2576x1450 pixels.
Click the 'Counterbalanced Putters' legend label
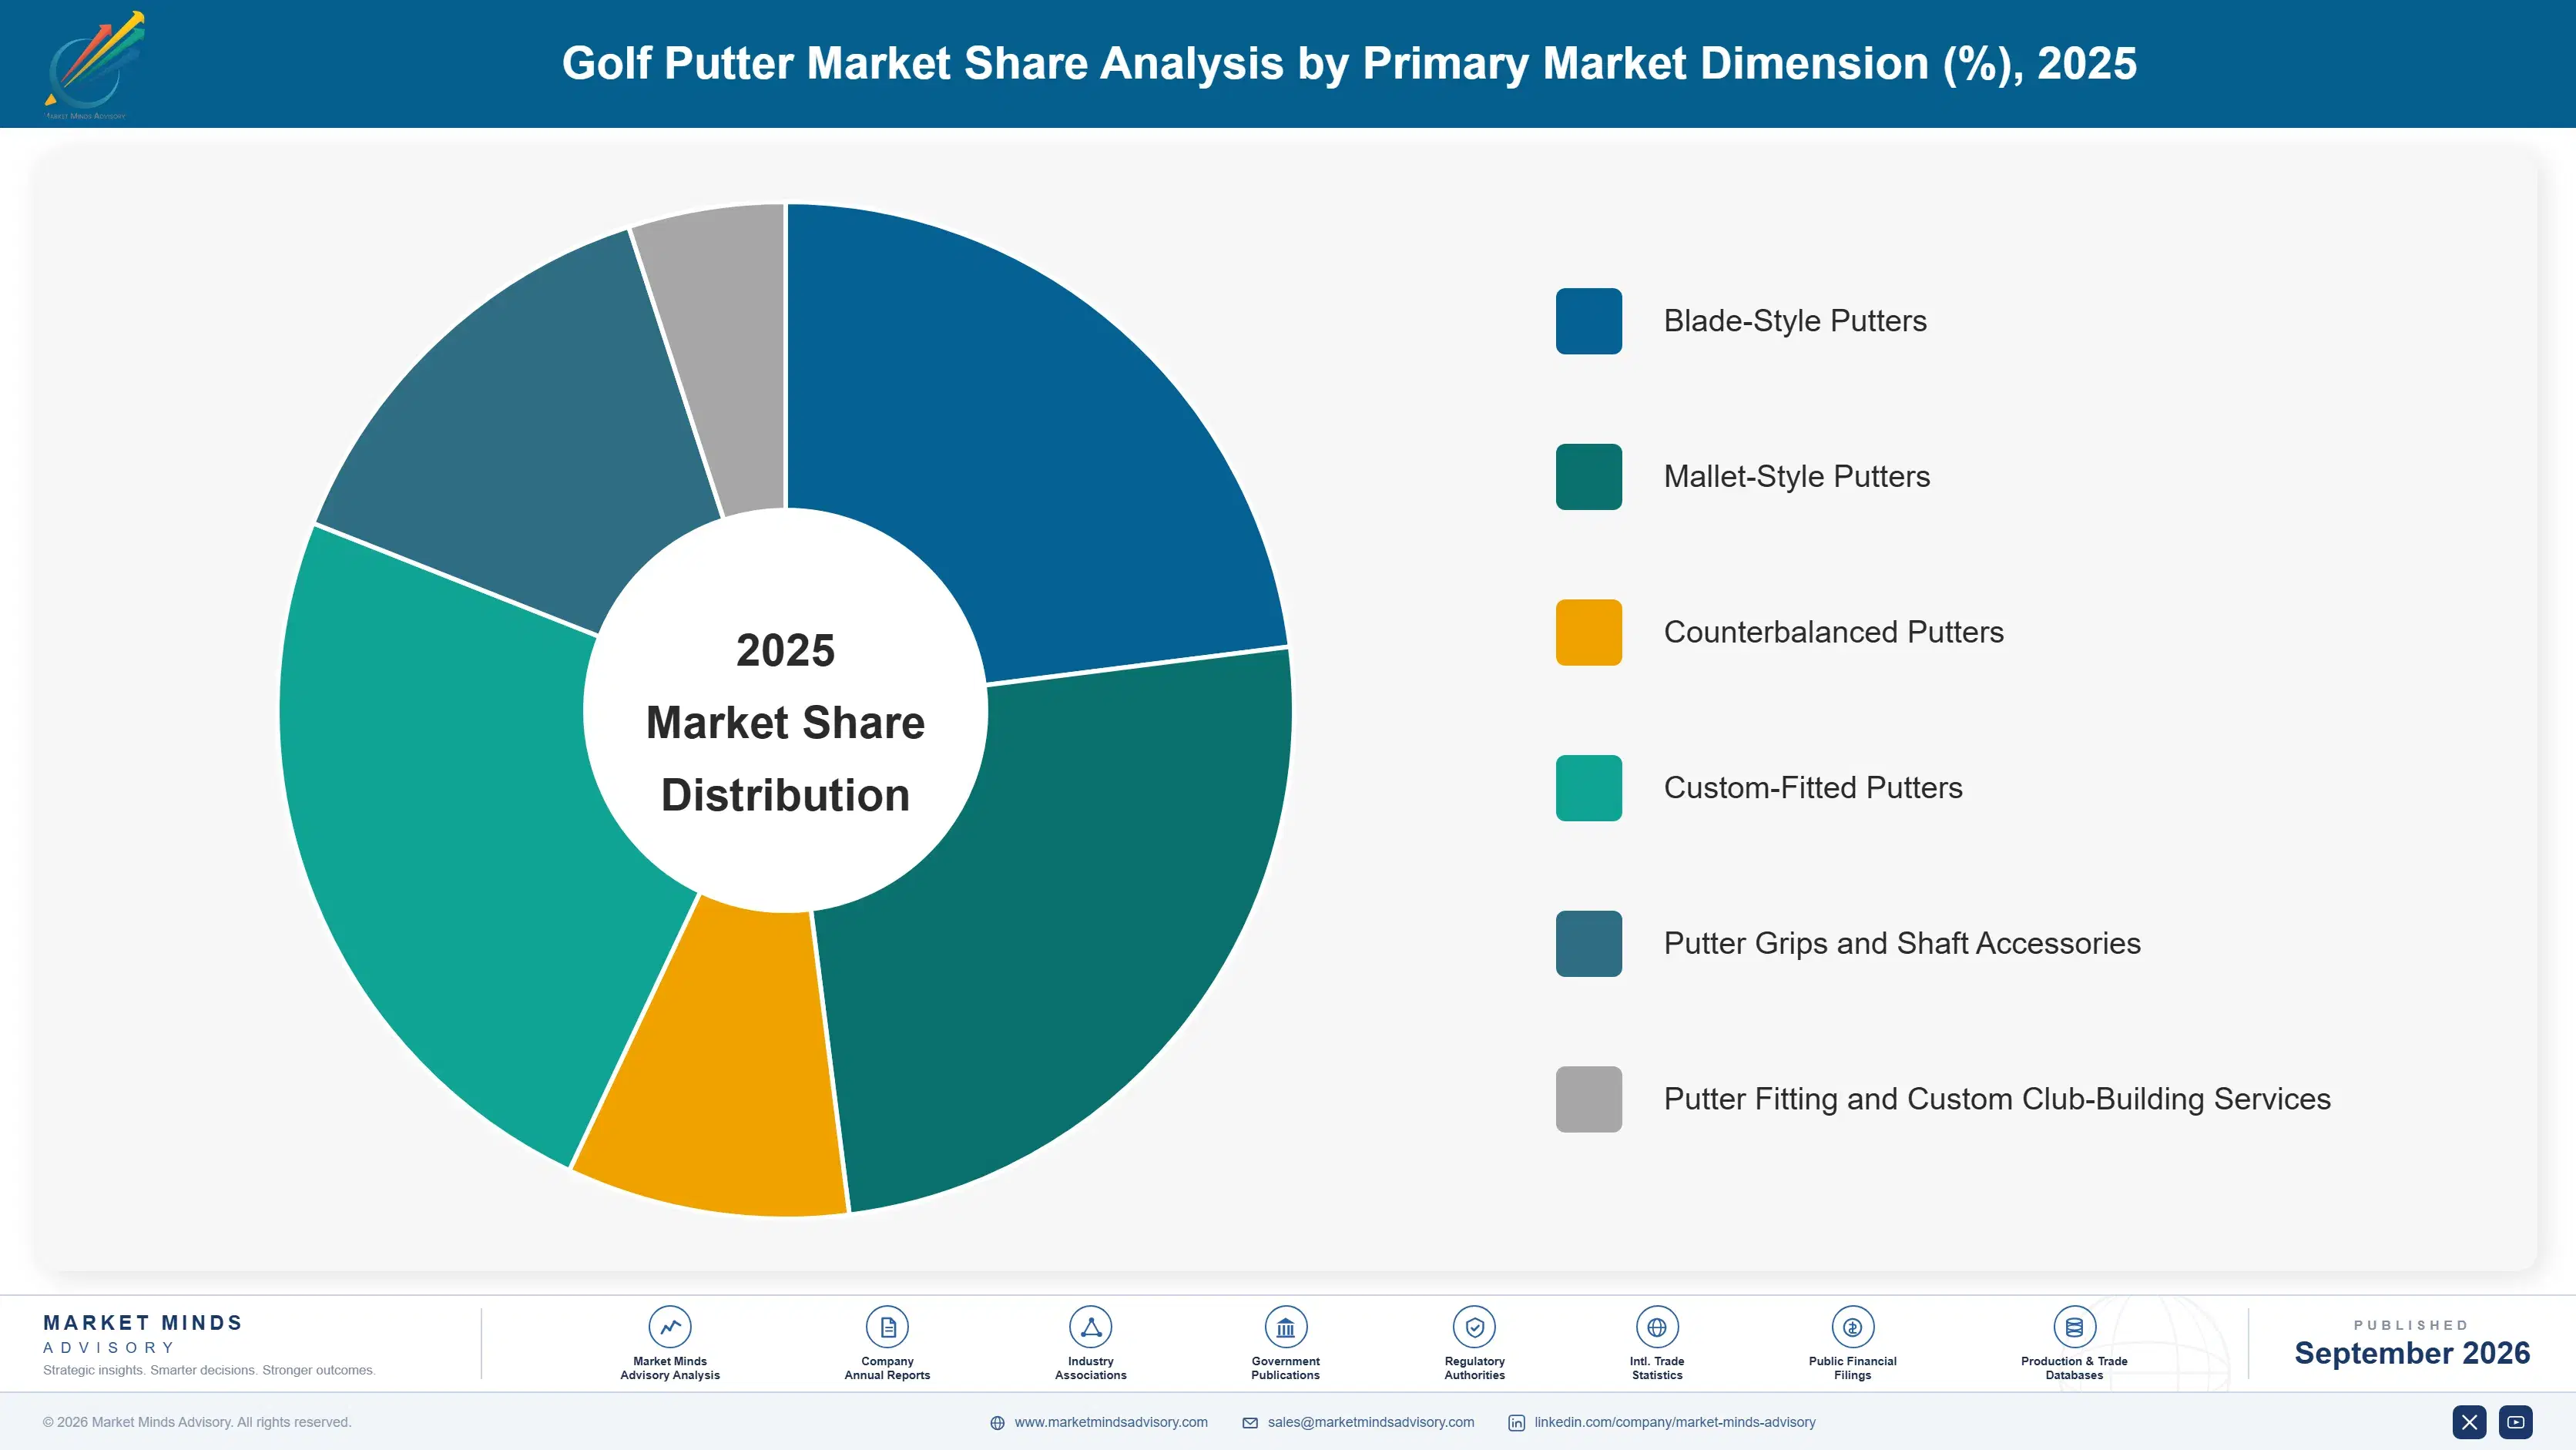pos(1833,632)
